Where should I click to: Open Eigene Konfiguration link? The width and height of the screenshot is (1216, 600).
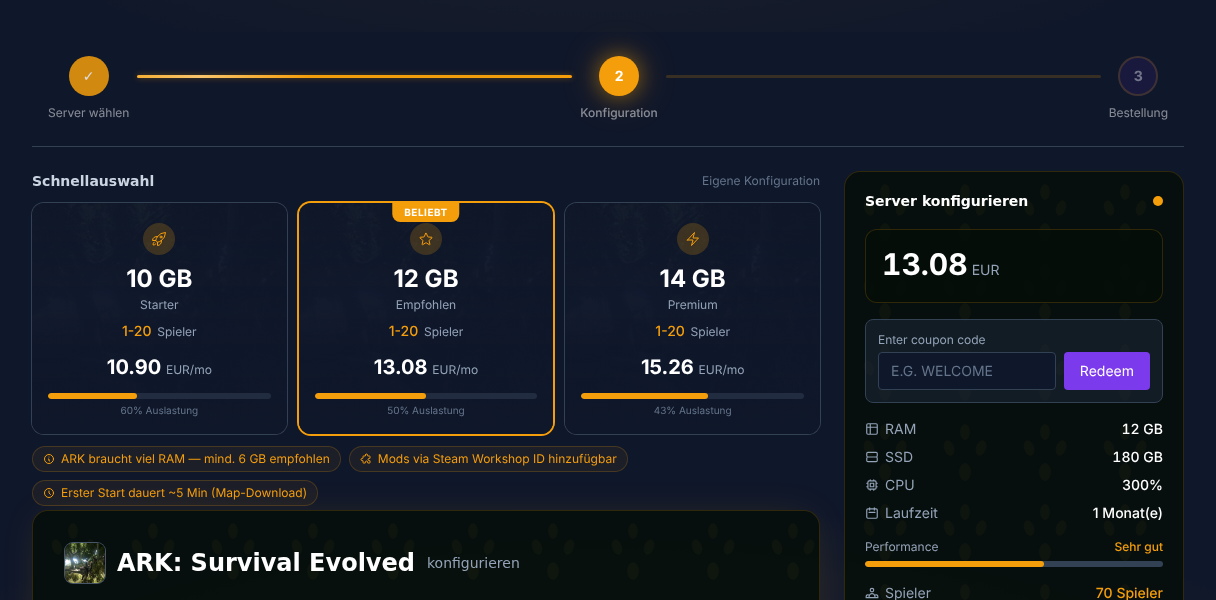point(761,181)
